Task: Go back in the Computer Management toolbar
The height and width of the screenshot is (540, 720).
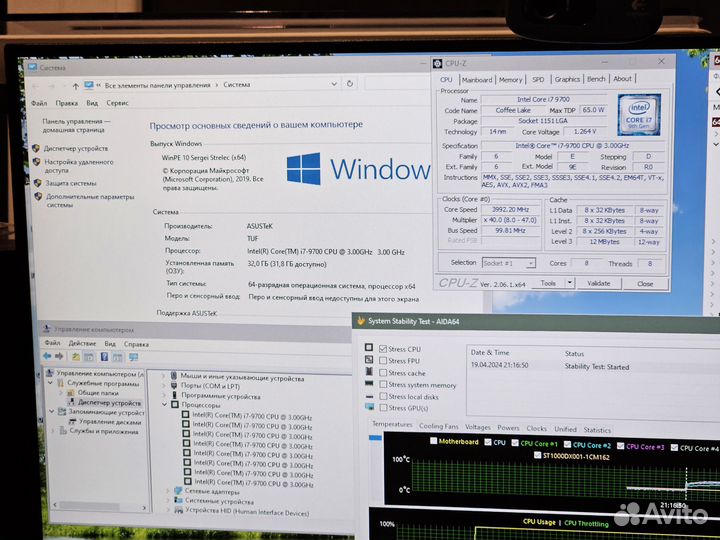Action: point(47,356)
